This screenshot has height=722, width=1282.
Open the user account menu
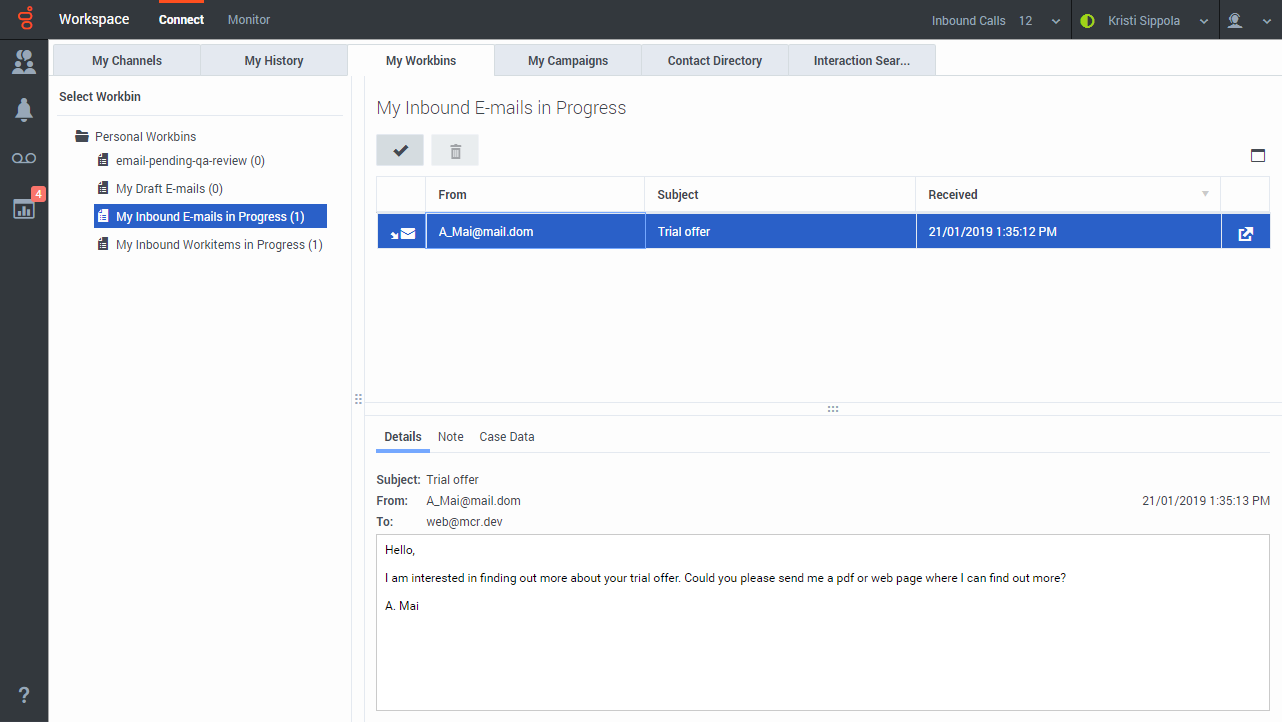[1248, 21]
